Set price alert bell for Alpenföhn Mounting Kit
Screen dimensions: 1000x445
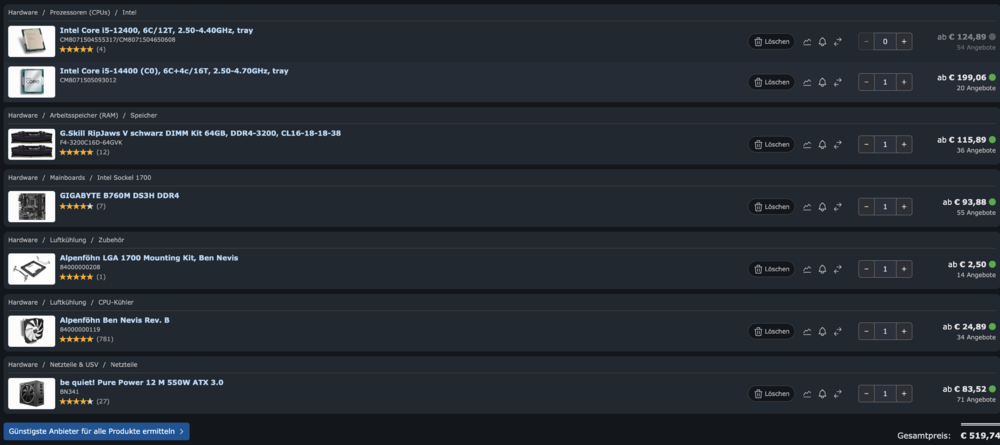[822, 269]
